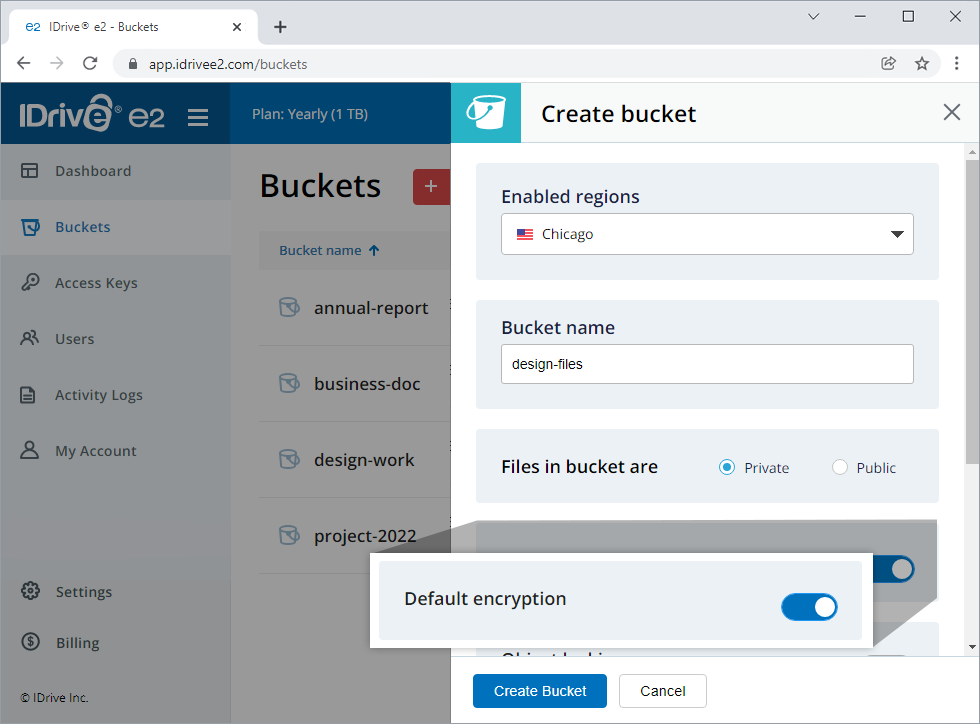
Task: Select the Private radio option
Action: (x=727, y=468)
